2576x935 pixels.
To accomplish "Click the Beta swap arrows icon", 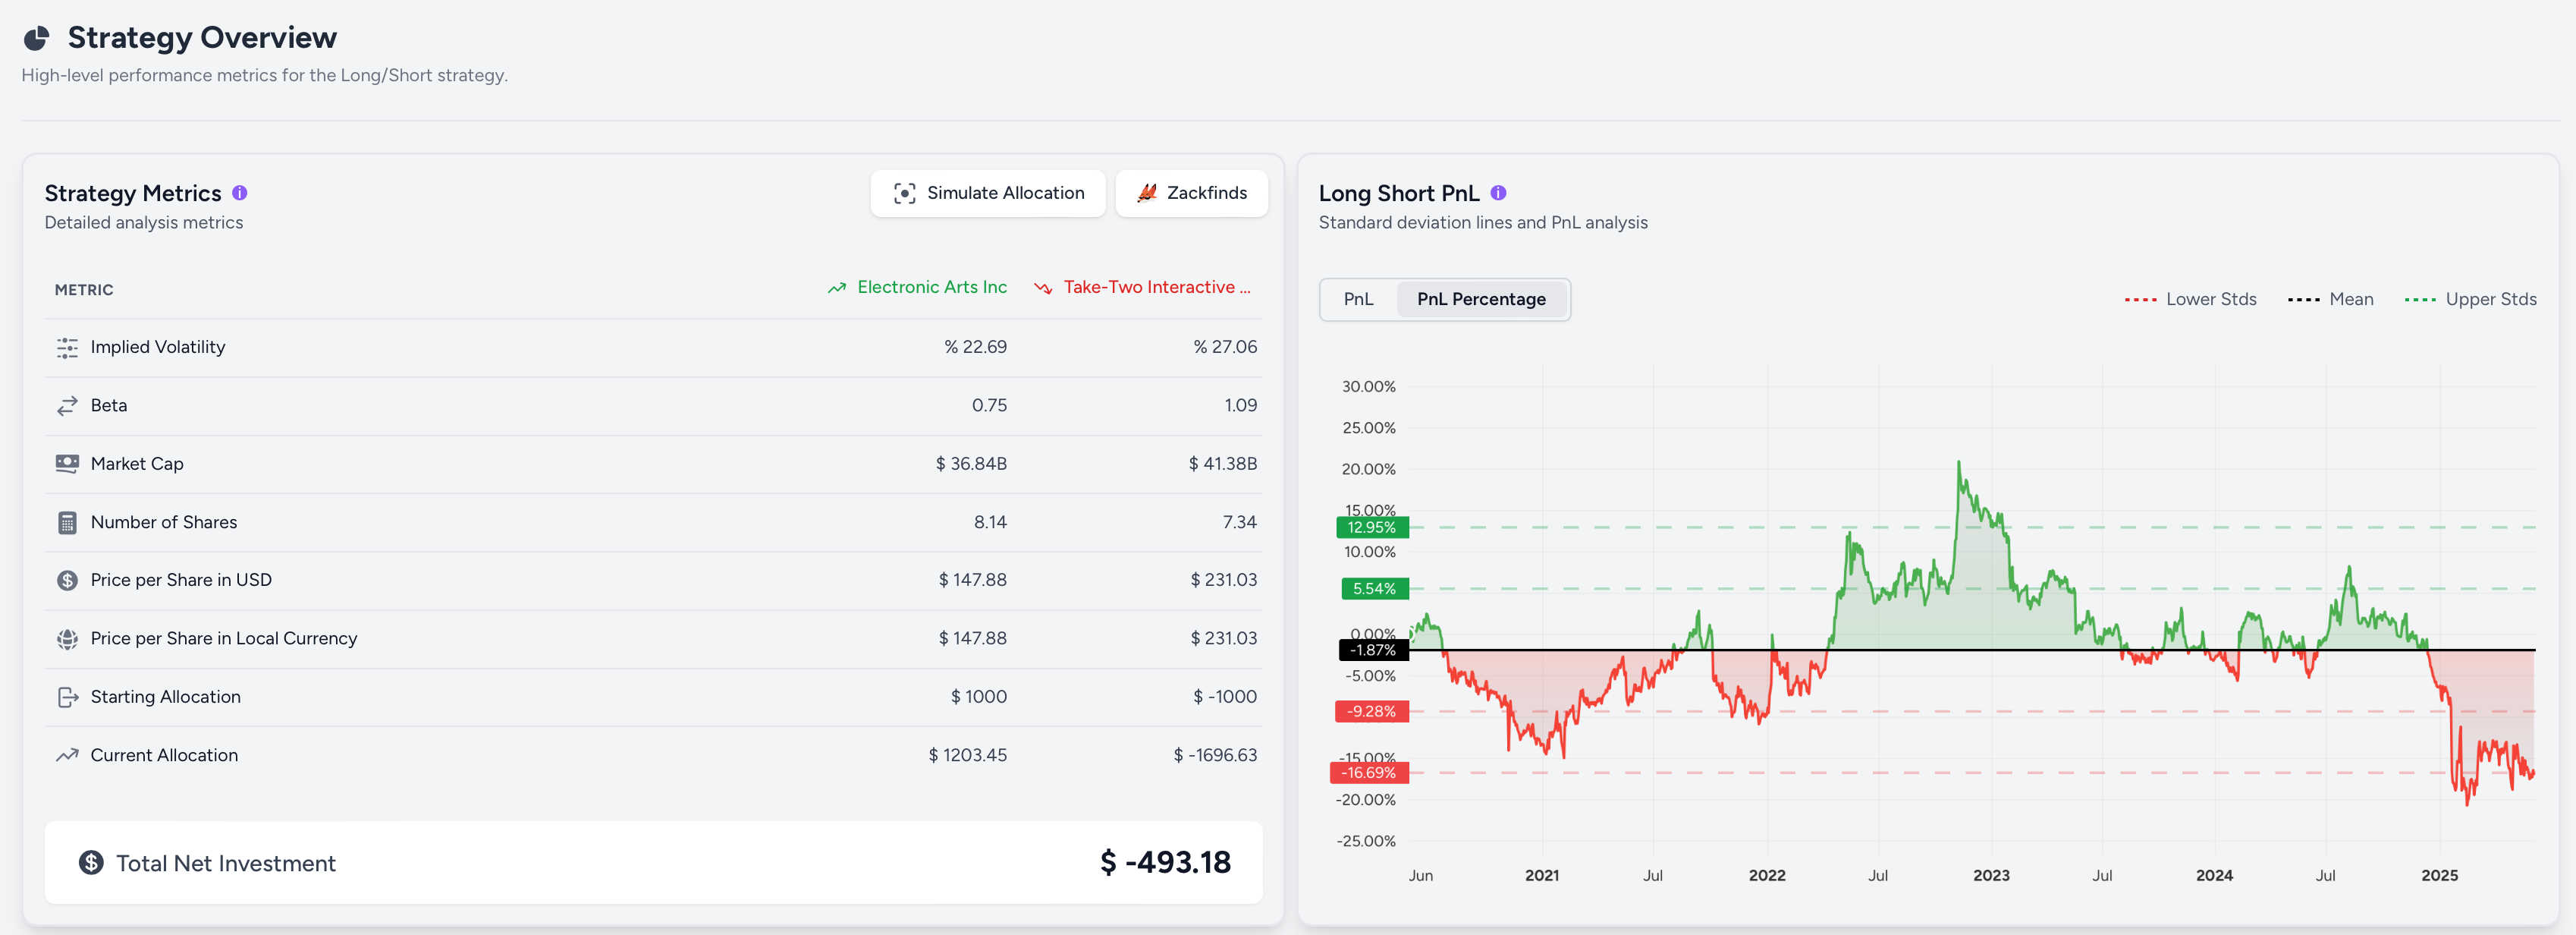I will click(x=67, y=405).
